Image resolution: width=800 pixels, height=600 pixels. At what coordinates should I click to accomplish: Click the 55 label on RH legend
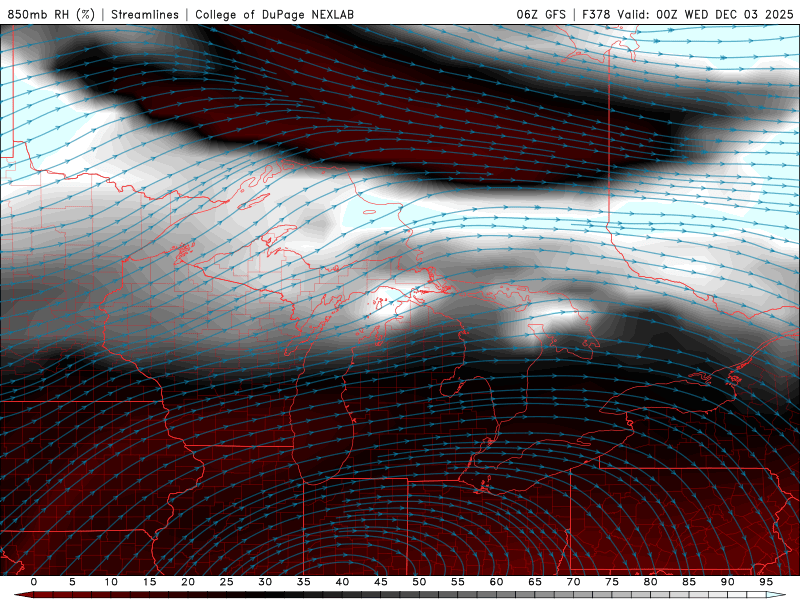pyautogui.click(x=458, y=582)
